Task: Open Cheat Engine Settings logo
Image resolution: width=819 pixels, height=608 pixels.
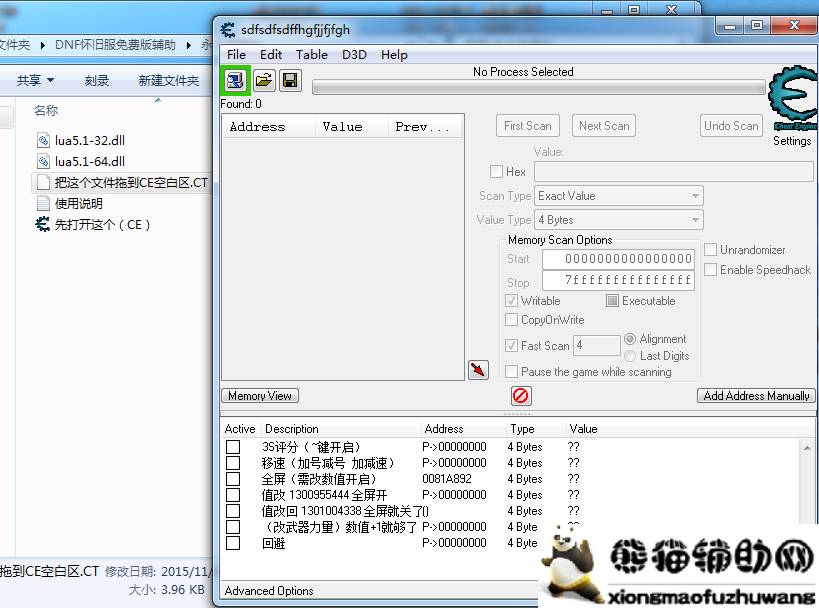Action: (x=792, y=105)
